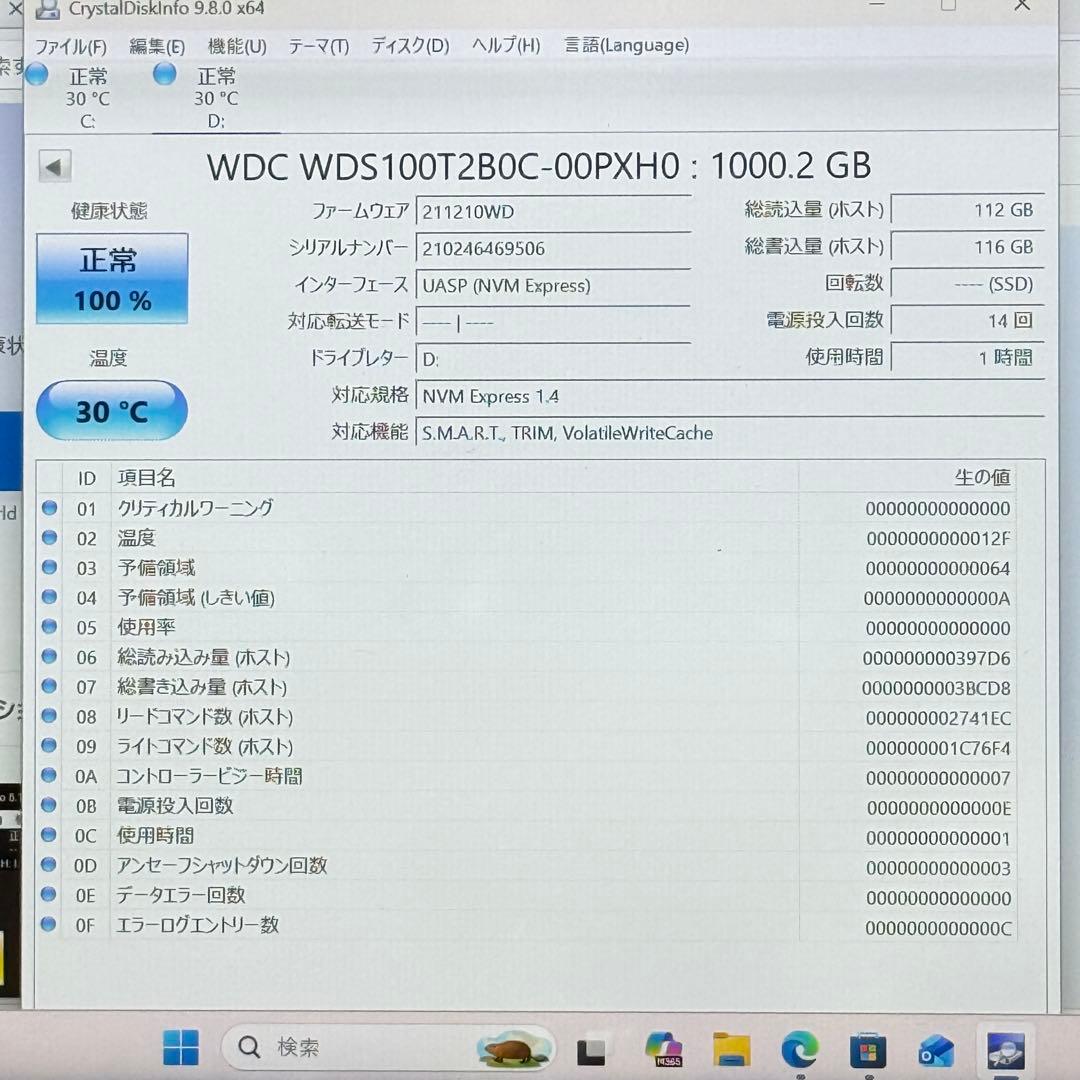Select raw value 00000003BCD8

pos(937,688)
